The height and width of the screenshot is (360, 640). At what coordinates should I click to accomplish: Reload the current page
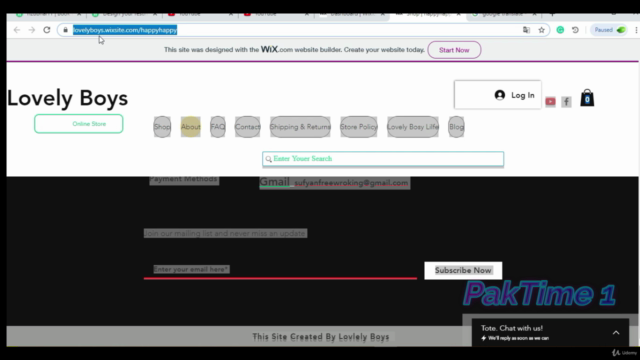pos(47,30)
